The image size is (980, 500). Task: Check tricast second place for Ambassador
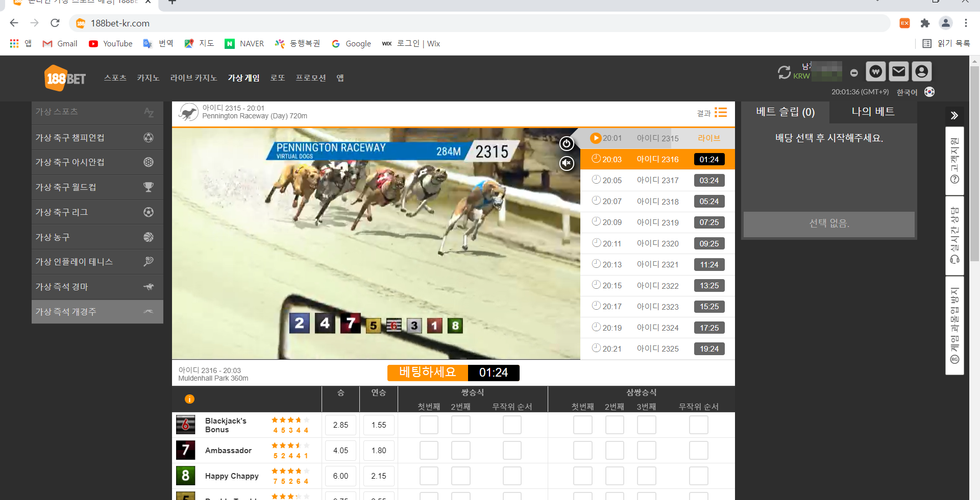click(x=614, y=451)
